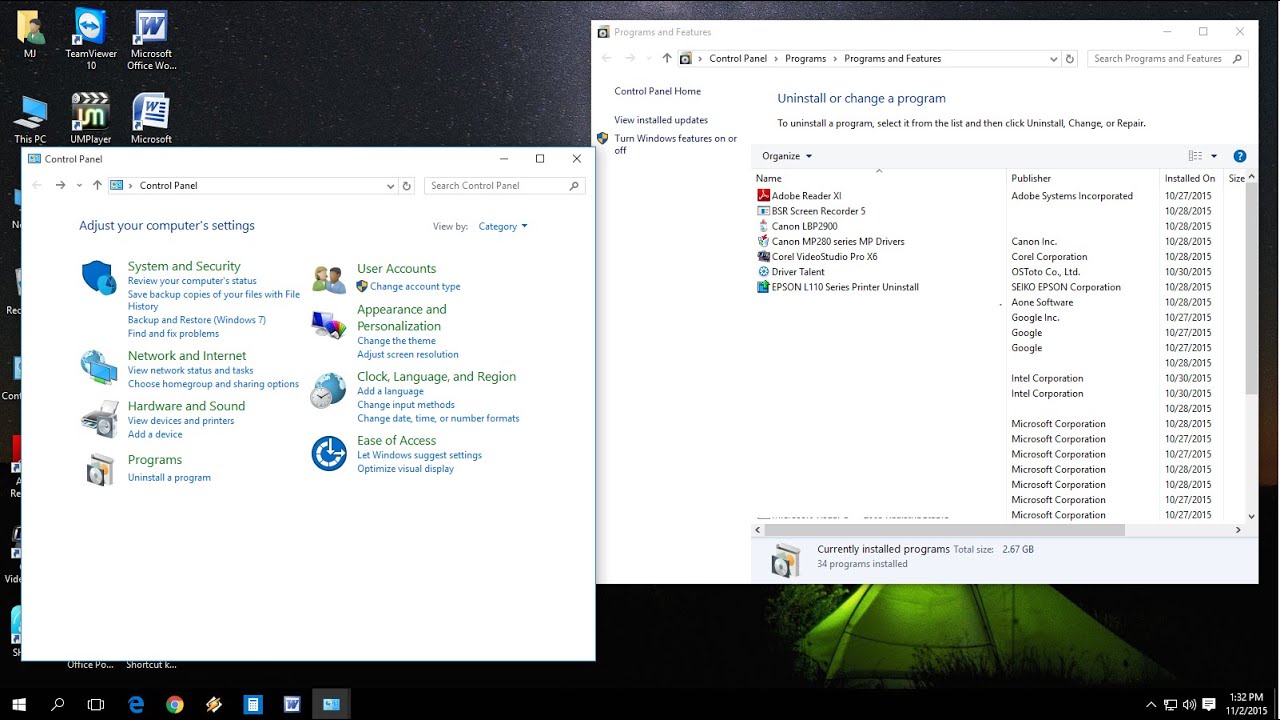Select Canon LBP2900 program entry
This screenshot has width=1280, height=720.
804,226
